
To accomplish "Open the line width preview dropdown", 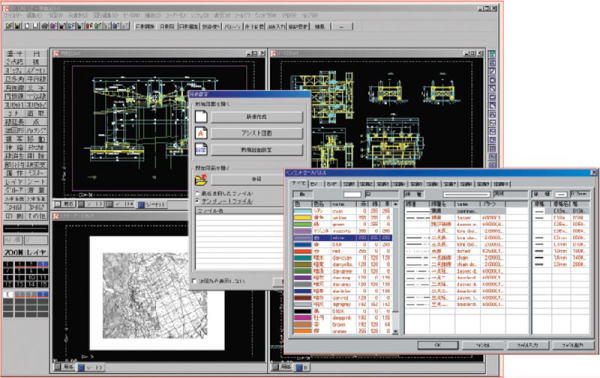I will click(x=561, y=194).
